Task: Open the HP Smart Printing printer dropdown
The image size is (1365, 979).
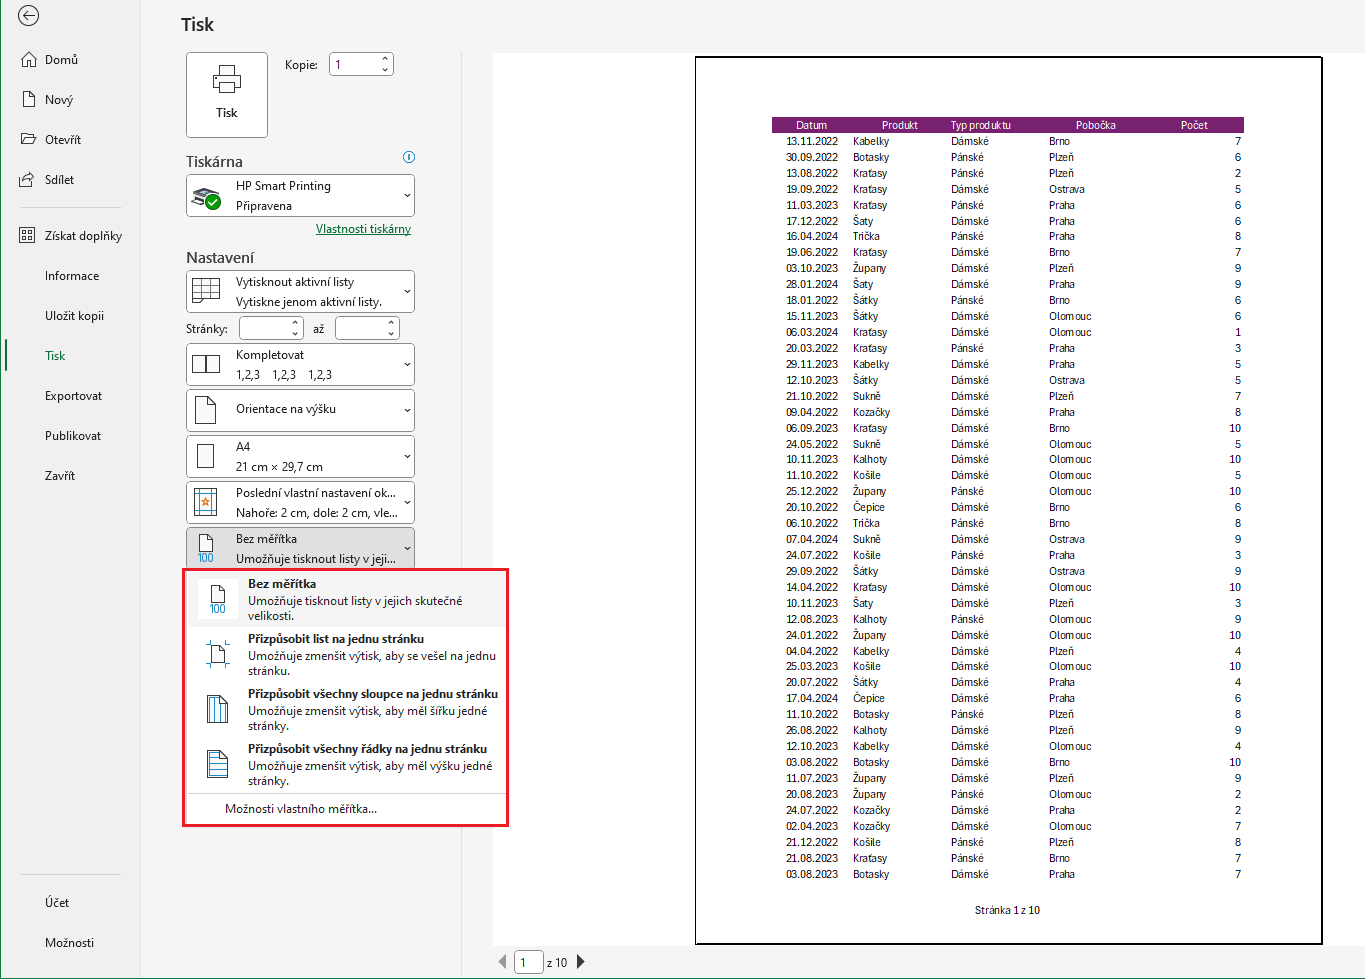Action: point(407,196)
